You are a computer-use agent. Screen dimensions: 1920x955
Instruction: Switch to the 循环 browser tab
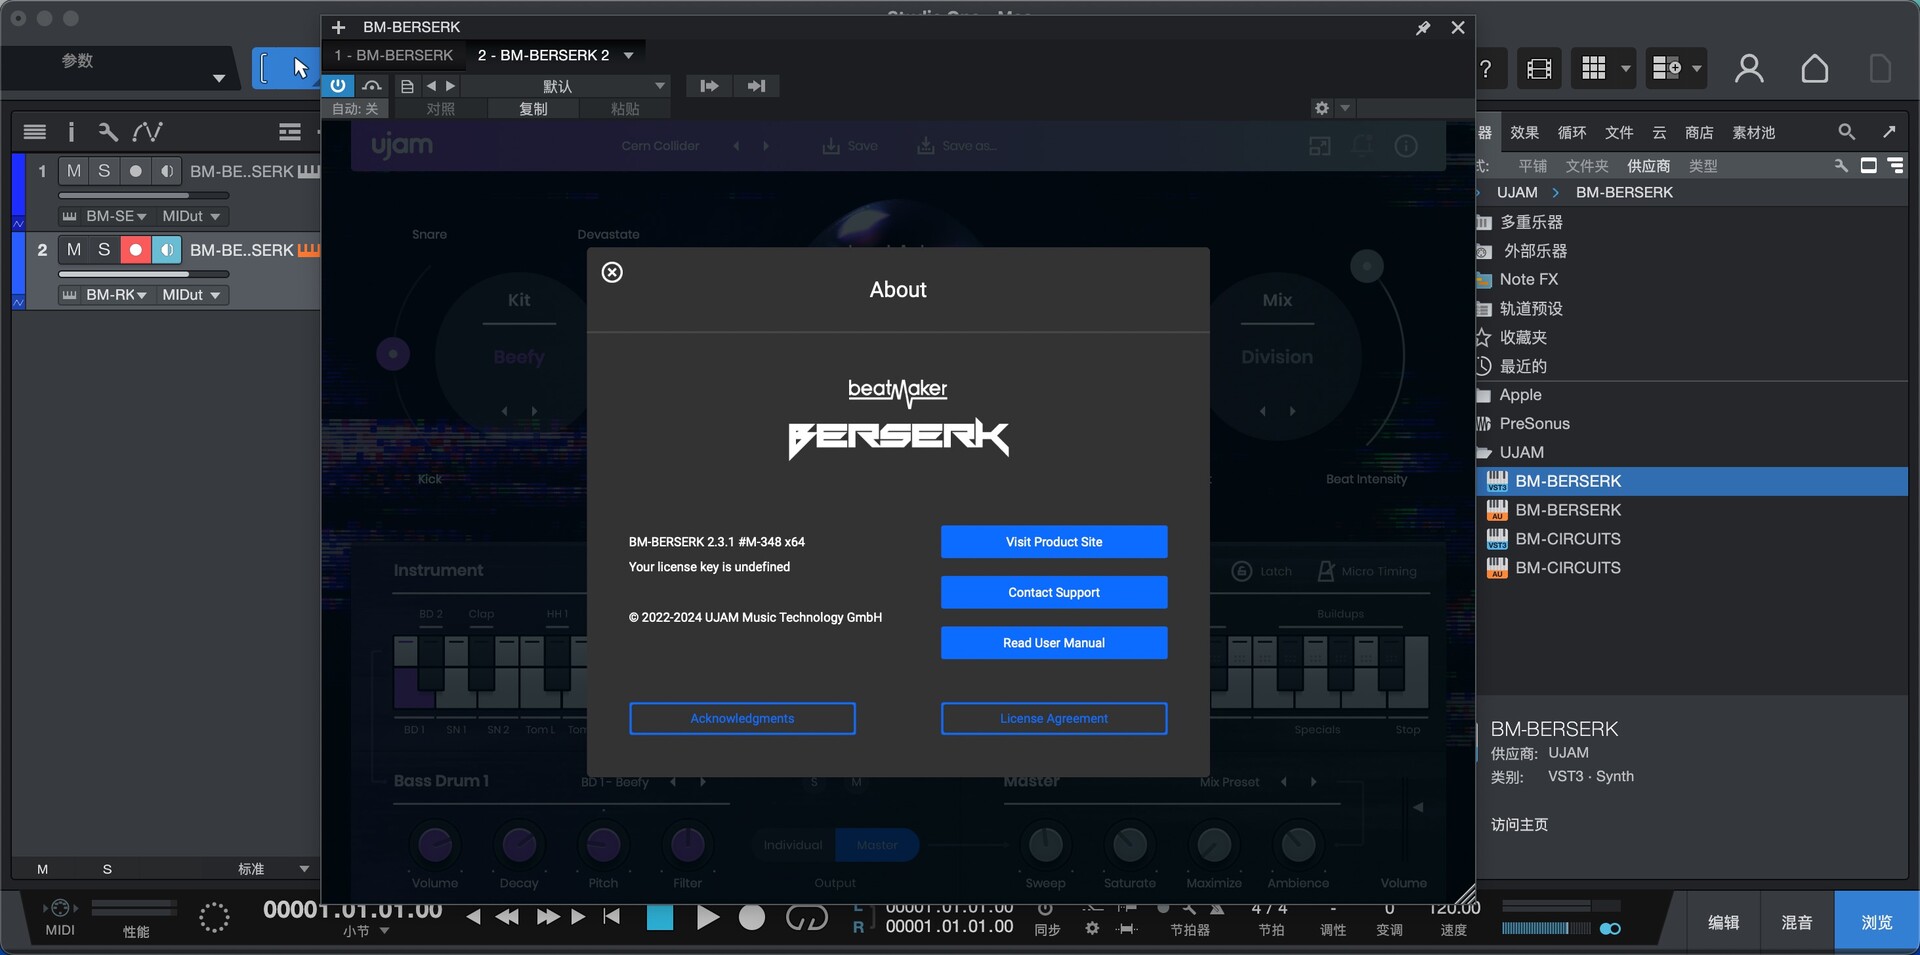point(1572,132)
